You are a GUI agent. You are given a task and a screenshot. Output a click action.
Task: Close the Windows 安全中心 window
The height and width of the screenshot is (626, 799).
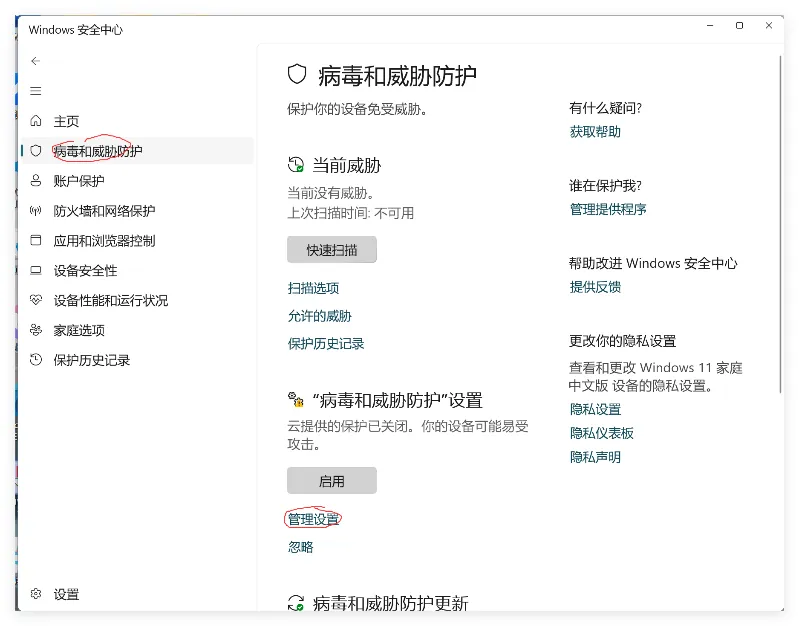point(769,25)
